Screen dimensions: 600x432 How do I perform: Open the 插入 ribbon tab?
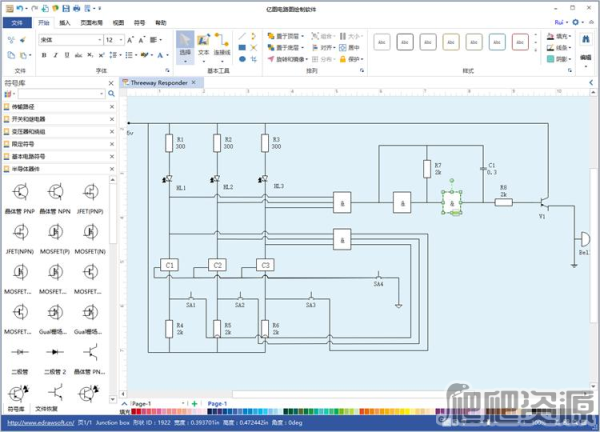(x=65, y=21)
